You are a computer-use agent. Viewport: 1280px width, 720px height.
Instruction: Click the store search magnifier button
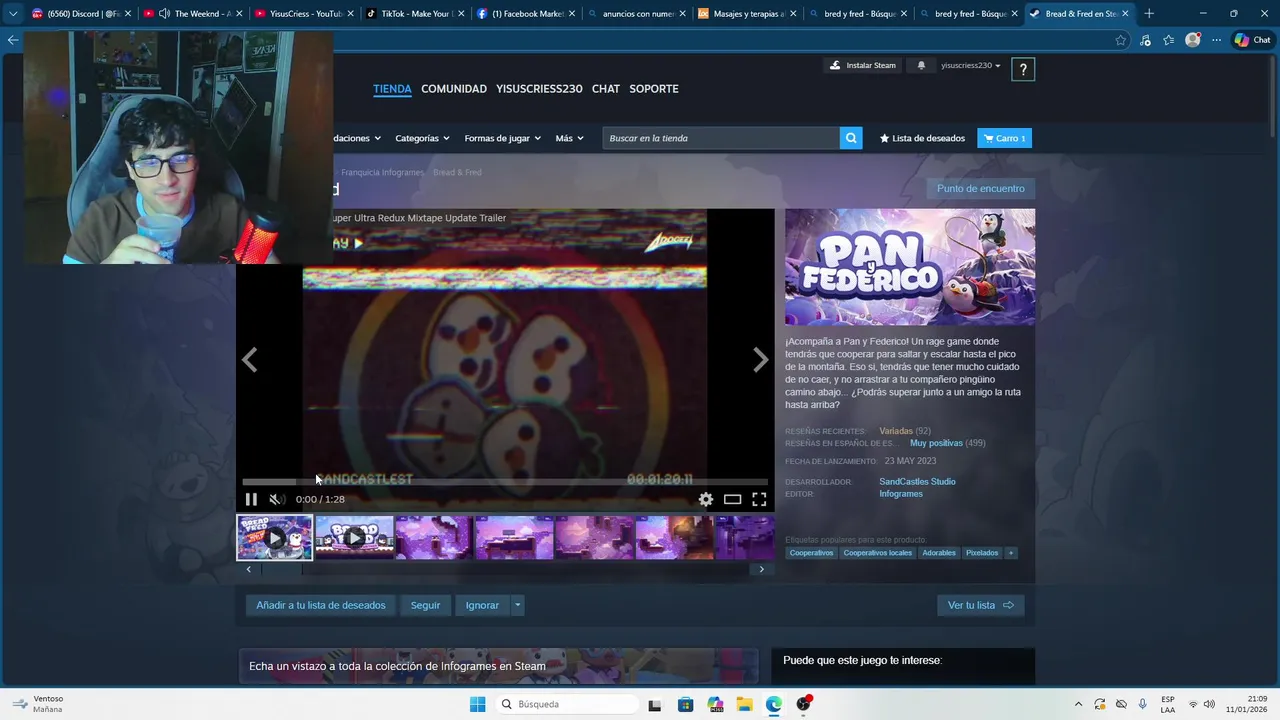[851, 138]
